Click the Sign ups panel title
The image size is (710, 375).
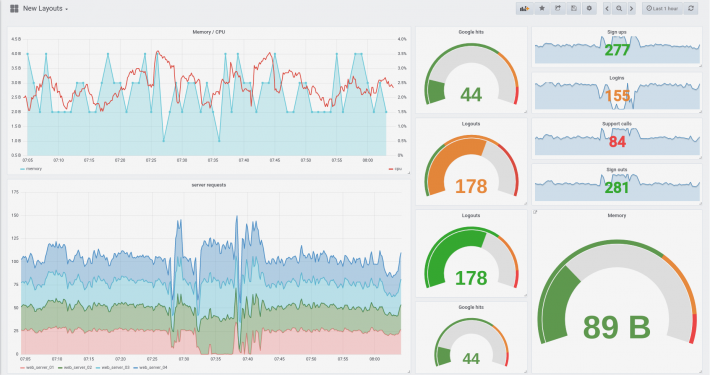pyautogui.click(x=617, y=32)
